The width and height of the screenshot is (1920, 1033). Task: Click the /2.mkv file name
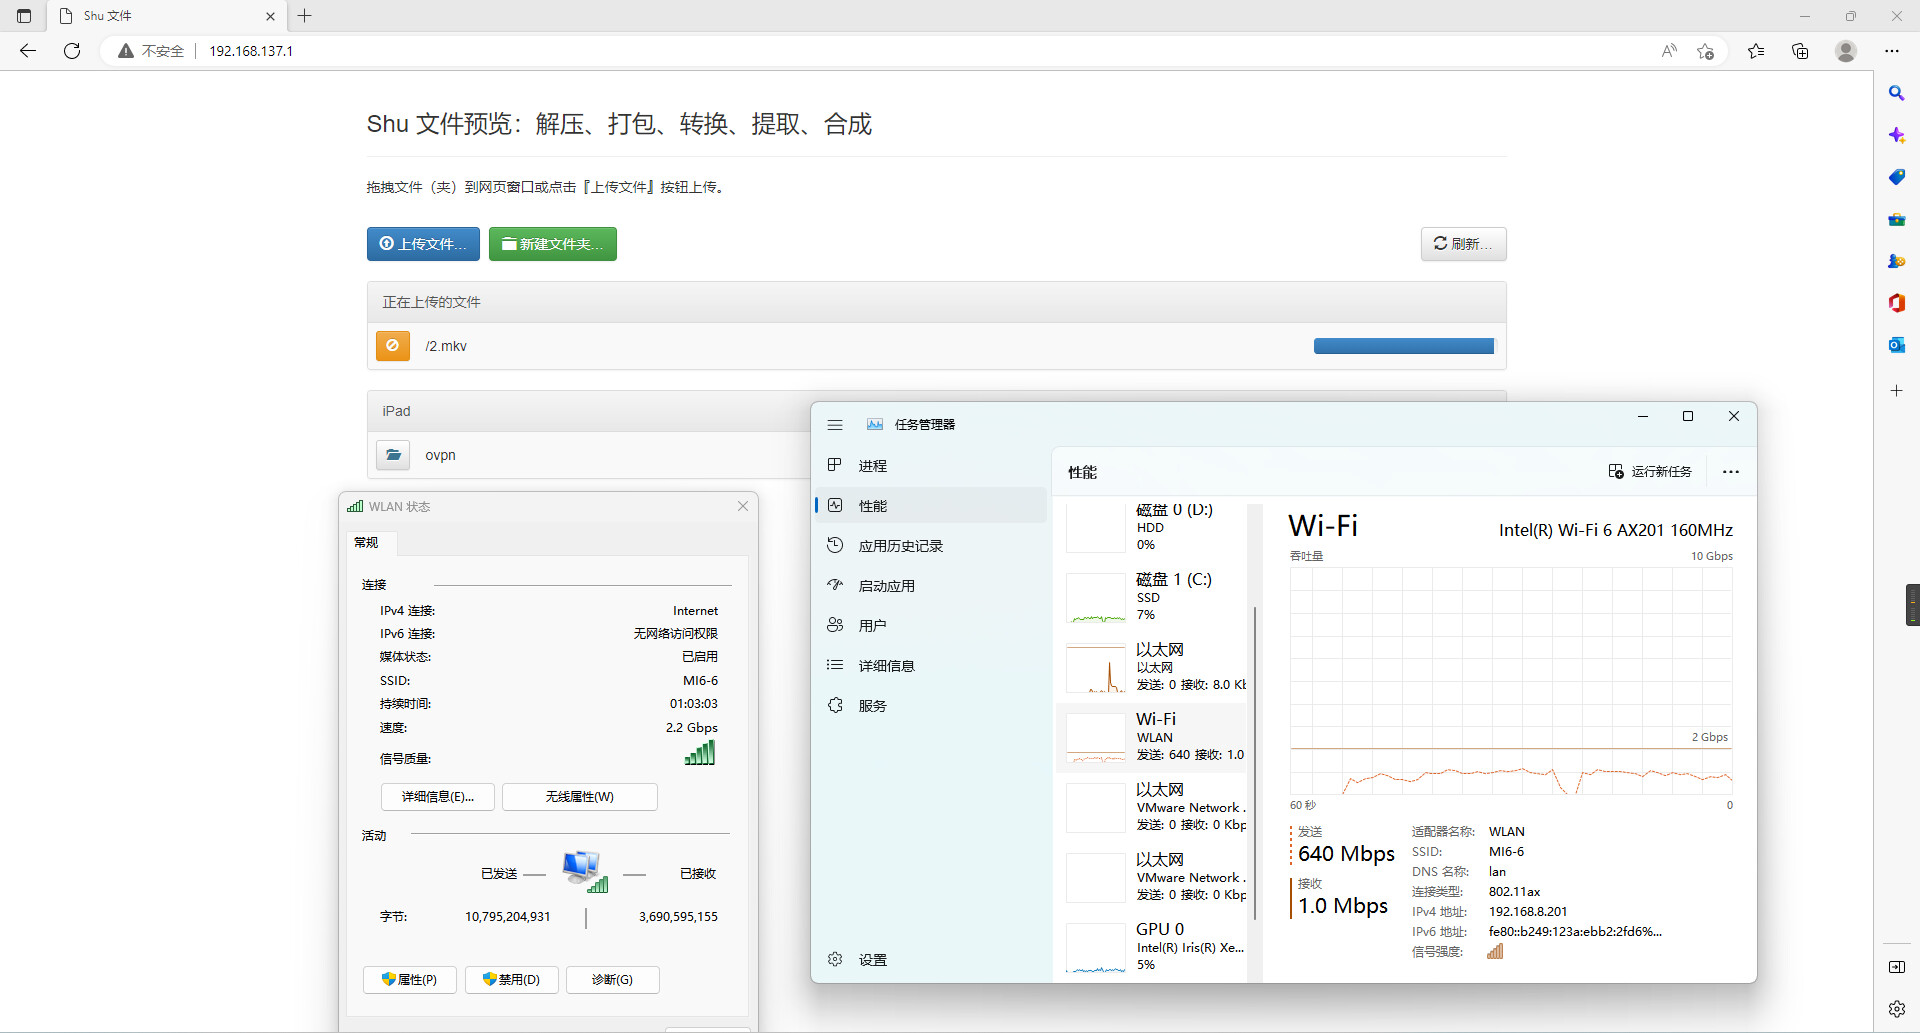446,346
